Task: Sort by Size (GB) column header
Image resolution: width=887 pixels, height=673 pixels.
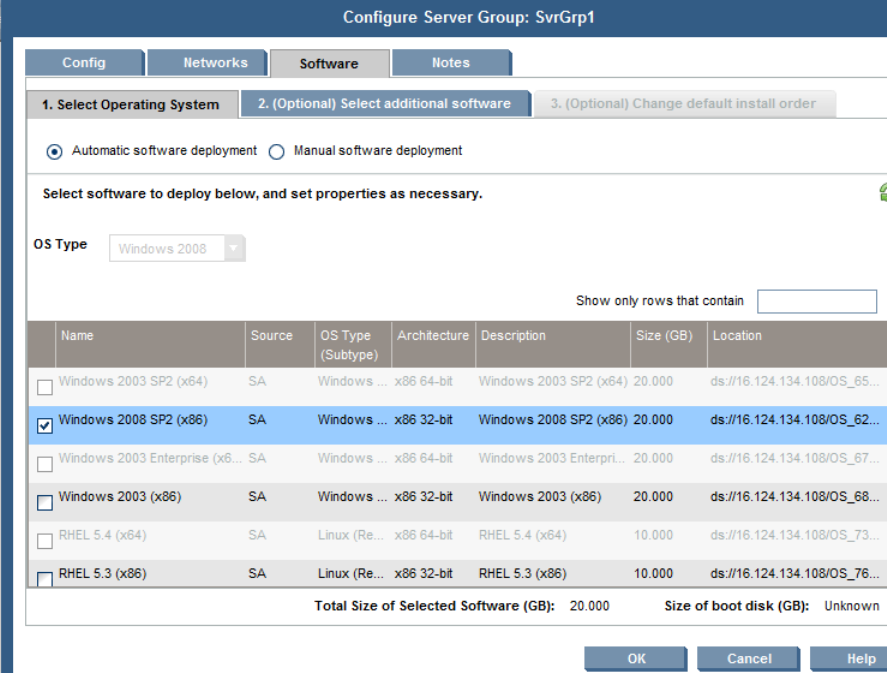Action: pyautogui.click(x=663, y=336)
